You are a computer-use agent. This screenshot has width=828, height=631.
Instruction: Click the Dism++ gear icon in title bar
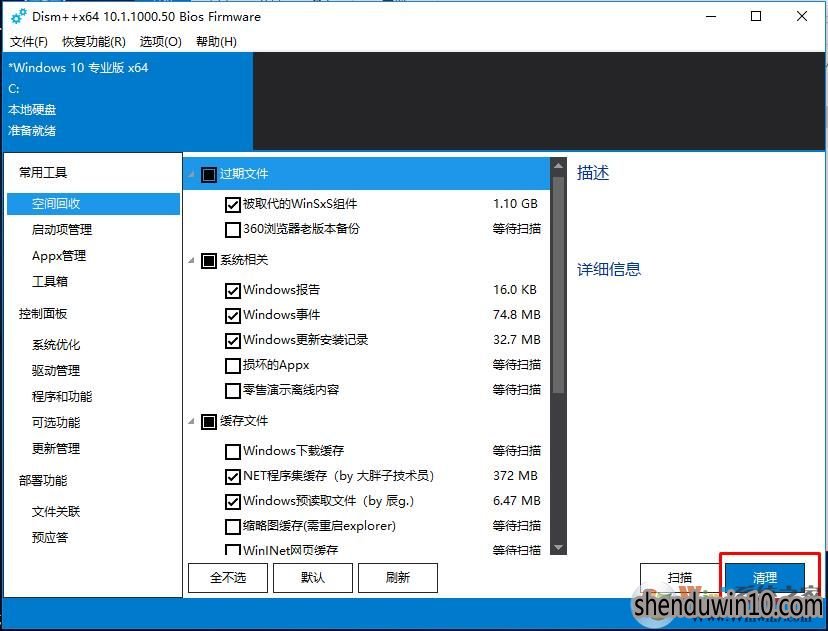pos(18,16)
